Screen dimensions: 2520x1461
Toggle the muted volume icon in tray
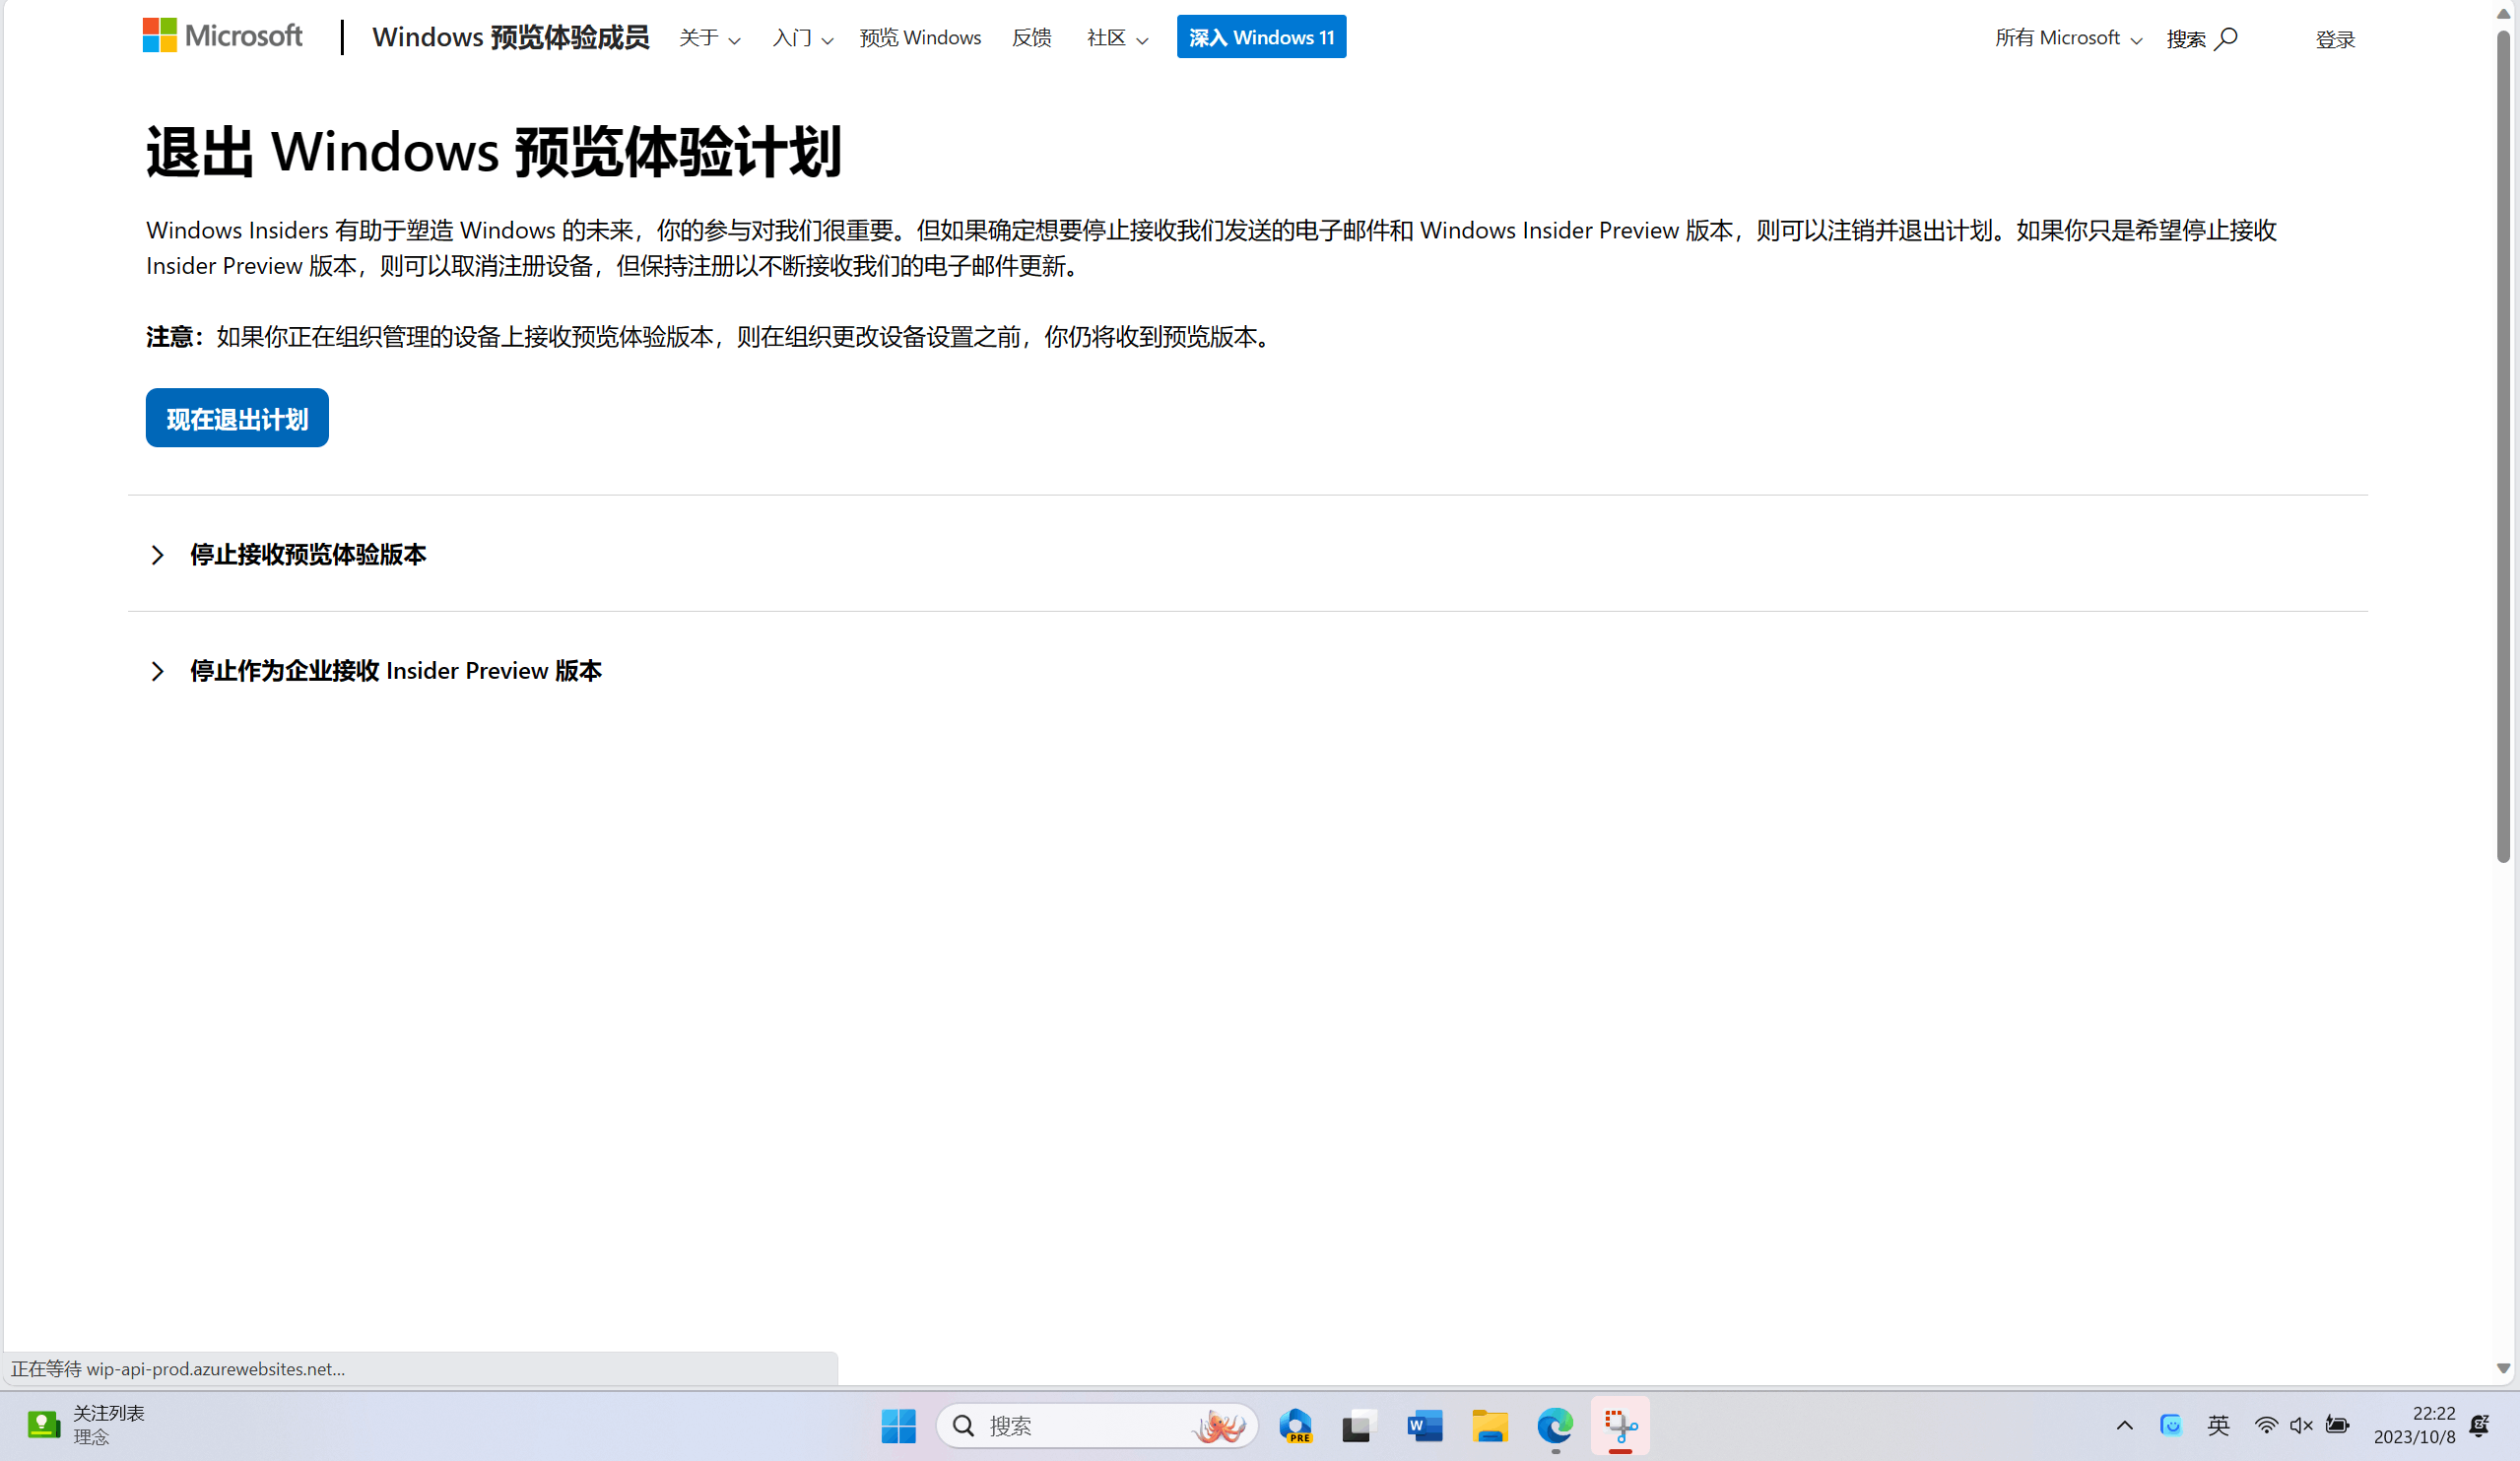pos(2300,1425)
